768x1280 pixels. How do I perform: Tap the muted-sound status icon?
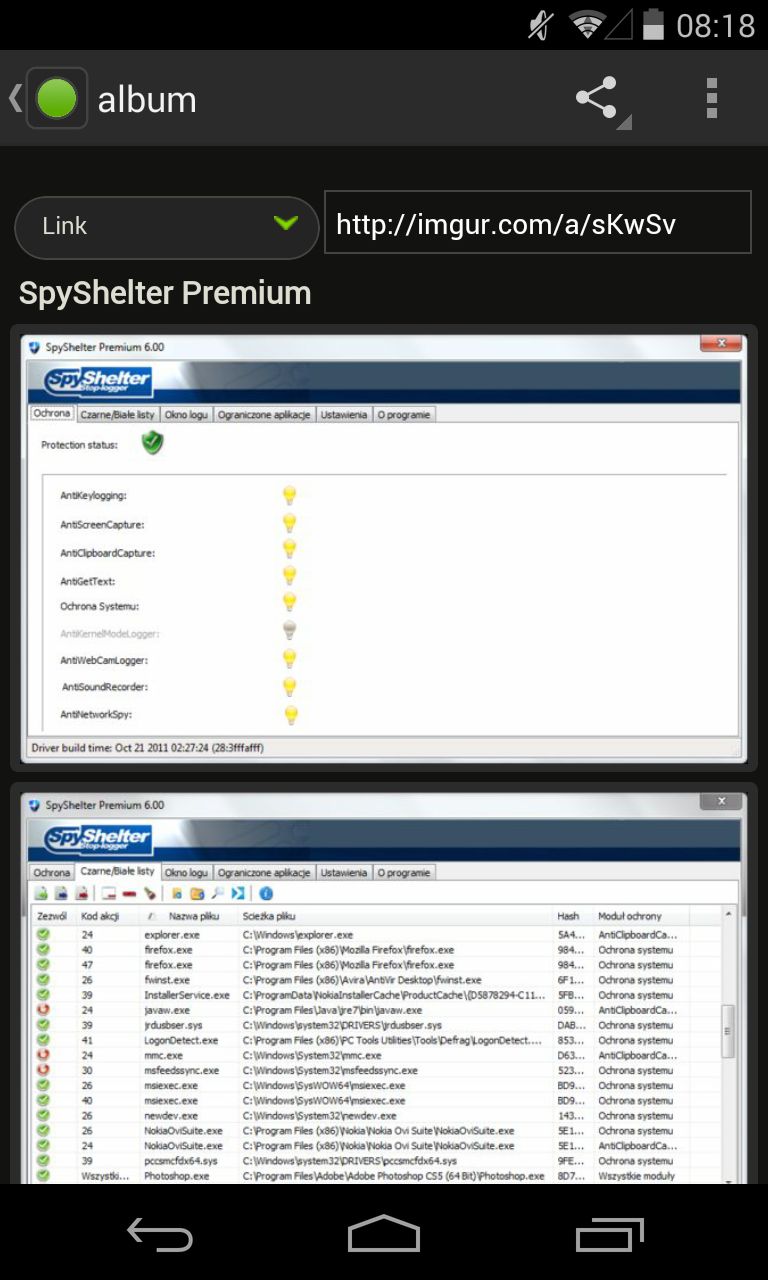pos(541,24)
